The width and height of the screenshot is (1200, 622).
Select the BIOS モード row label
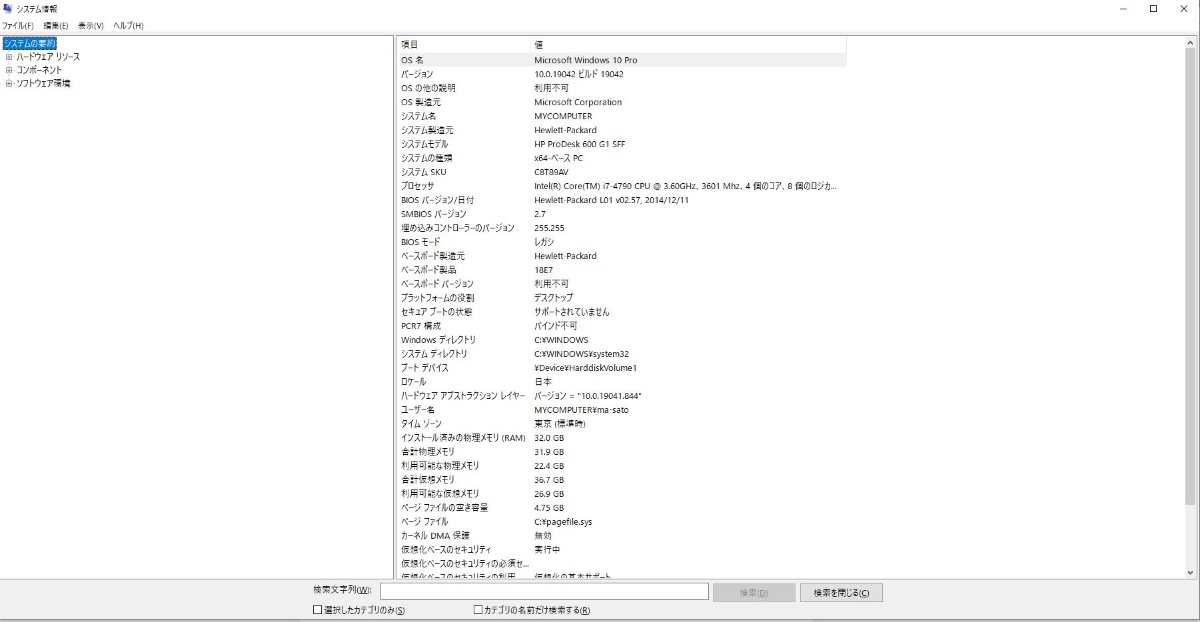(421, 242)
